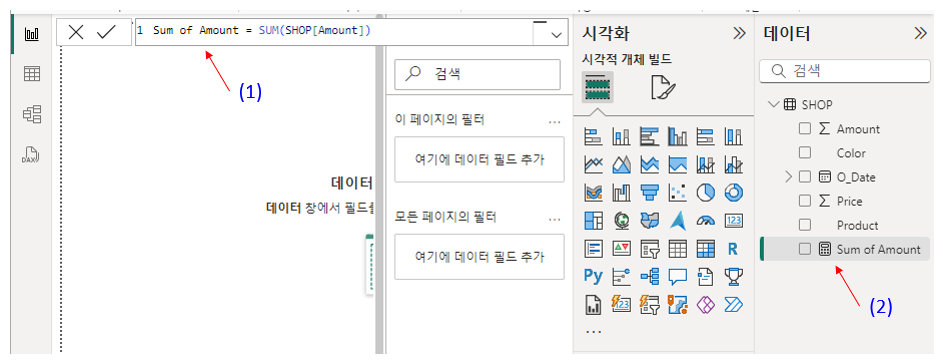Select the Format visual paintbrush icon
This screenshot has height=364, width=943.
coord(663,88)
